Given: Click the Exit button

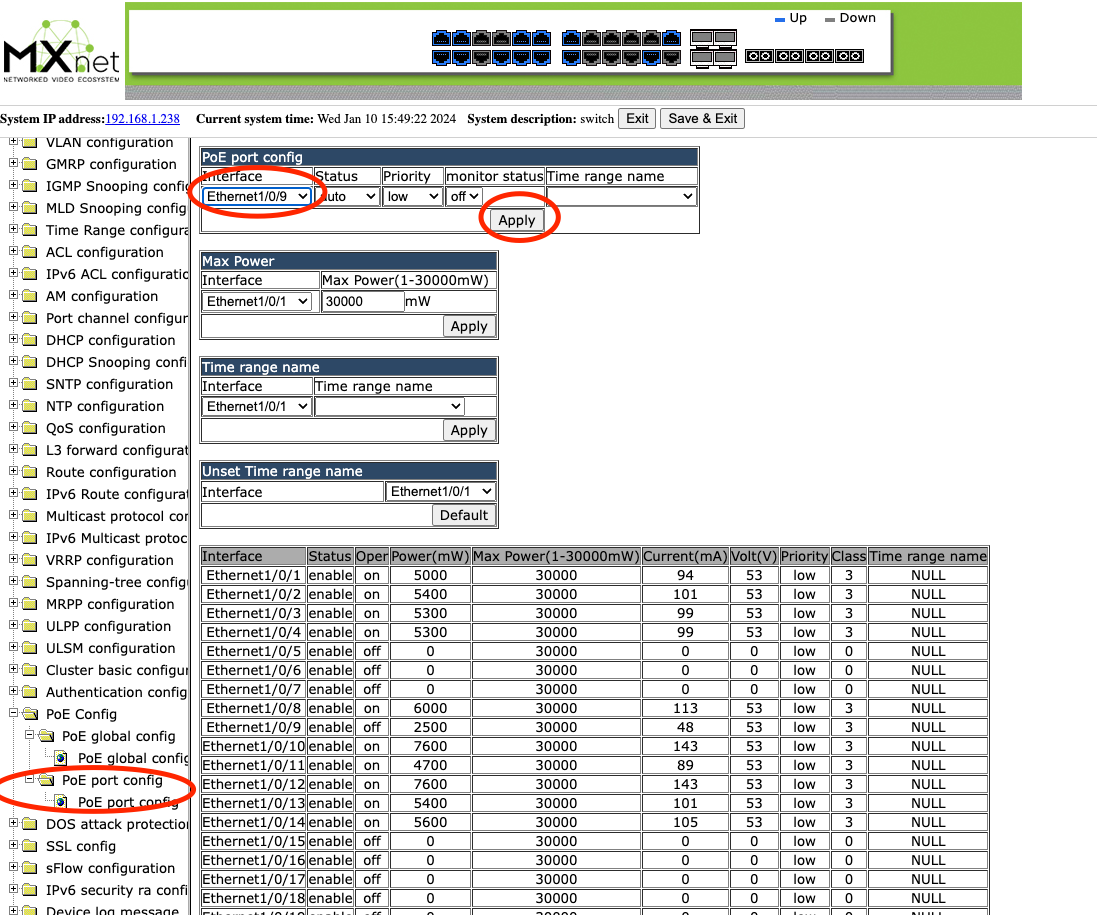Looking at the screenshot, I should coord(637,118).
